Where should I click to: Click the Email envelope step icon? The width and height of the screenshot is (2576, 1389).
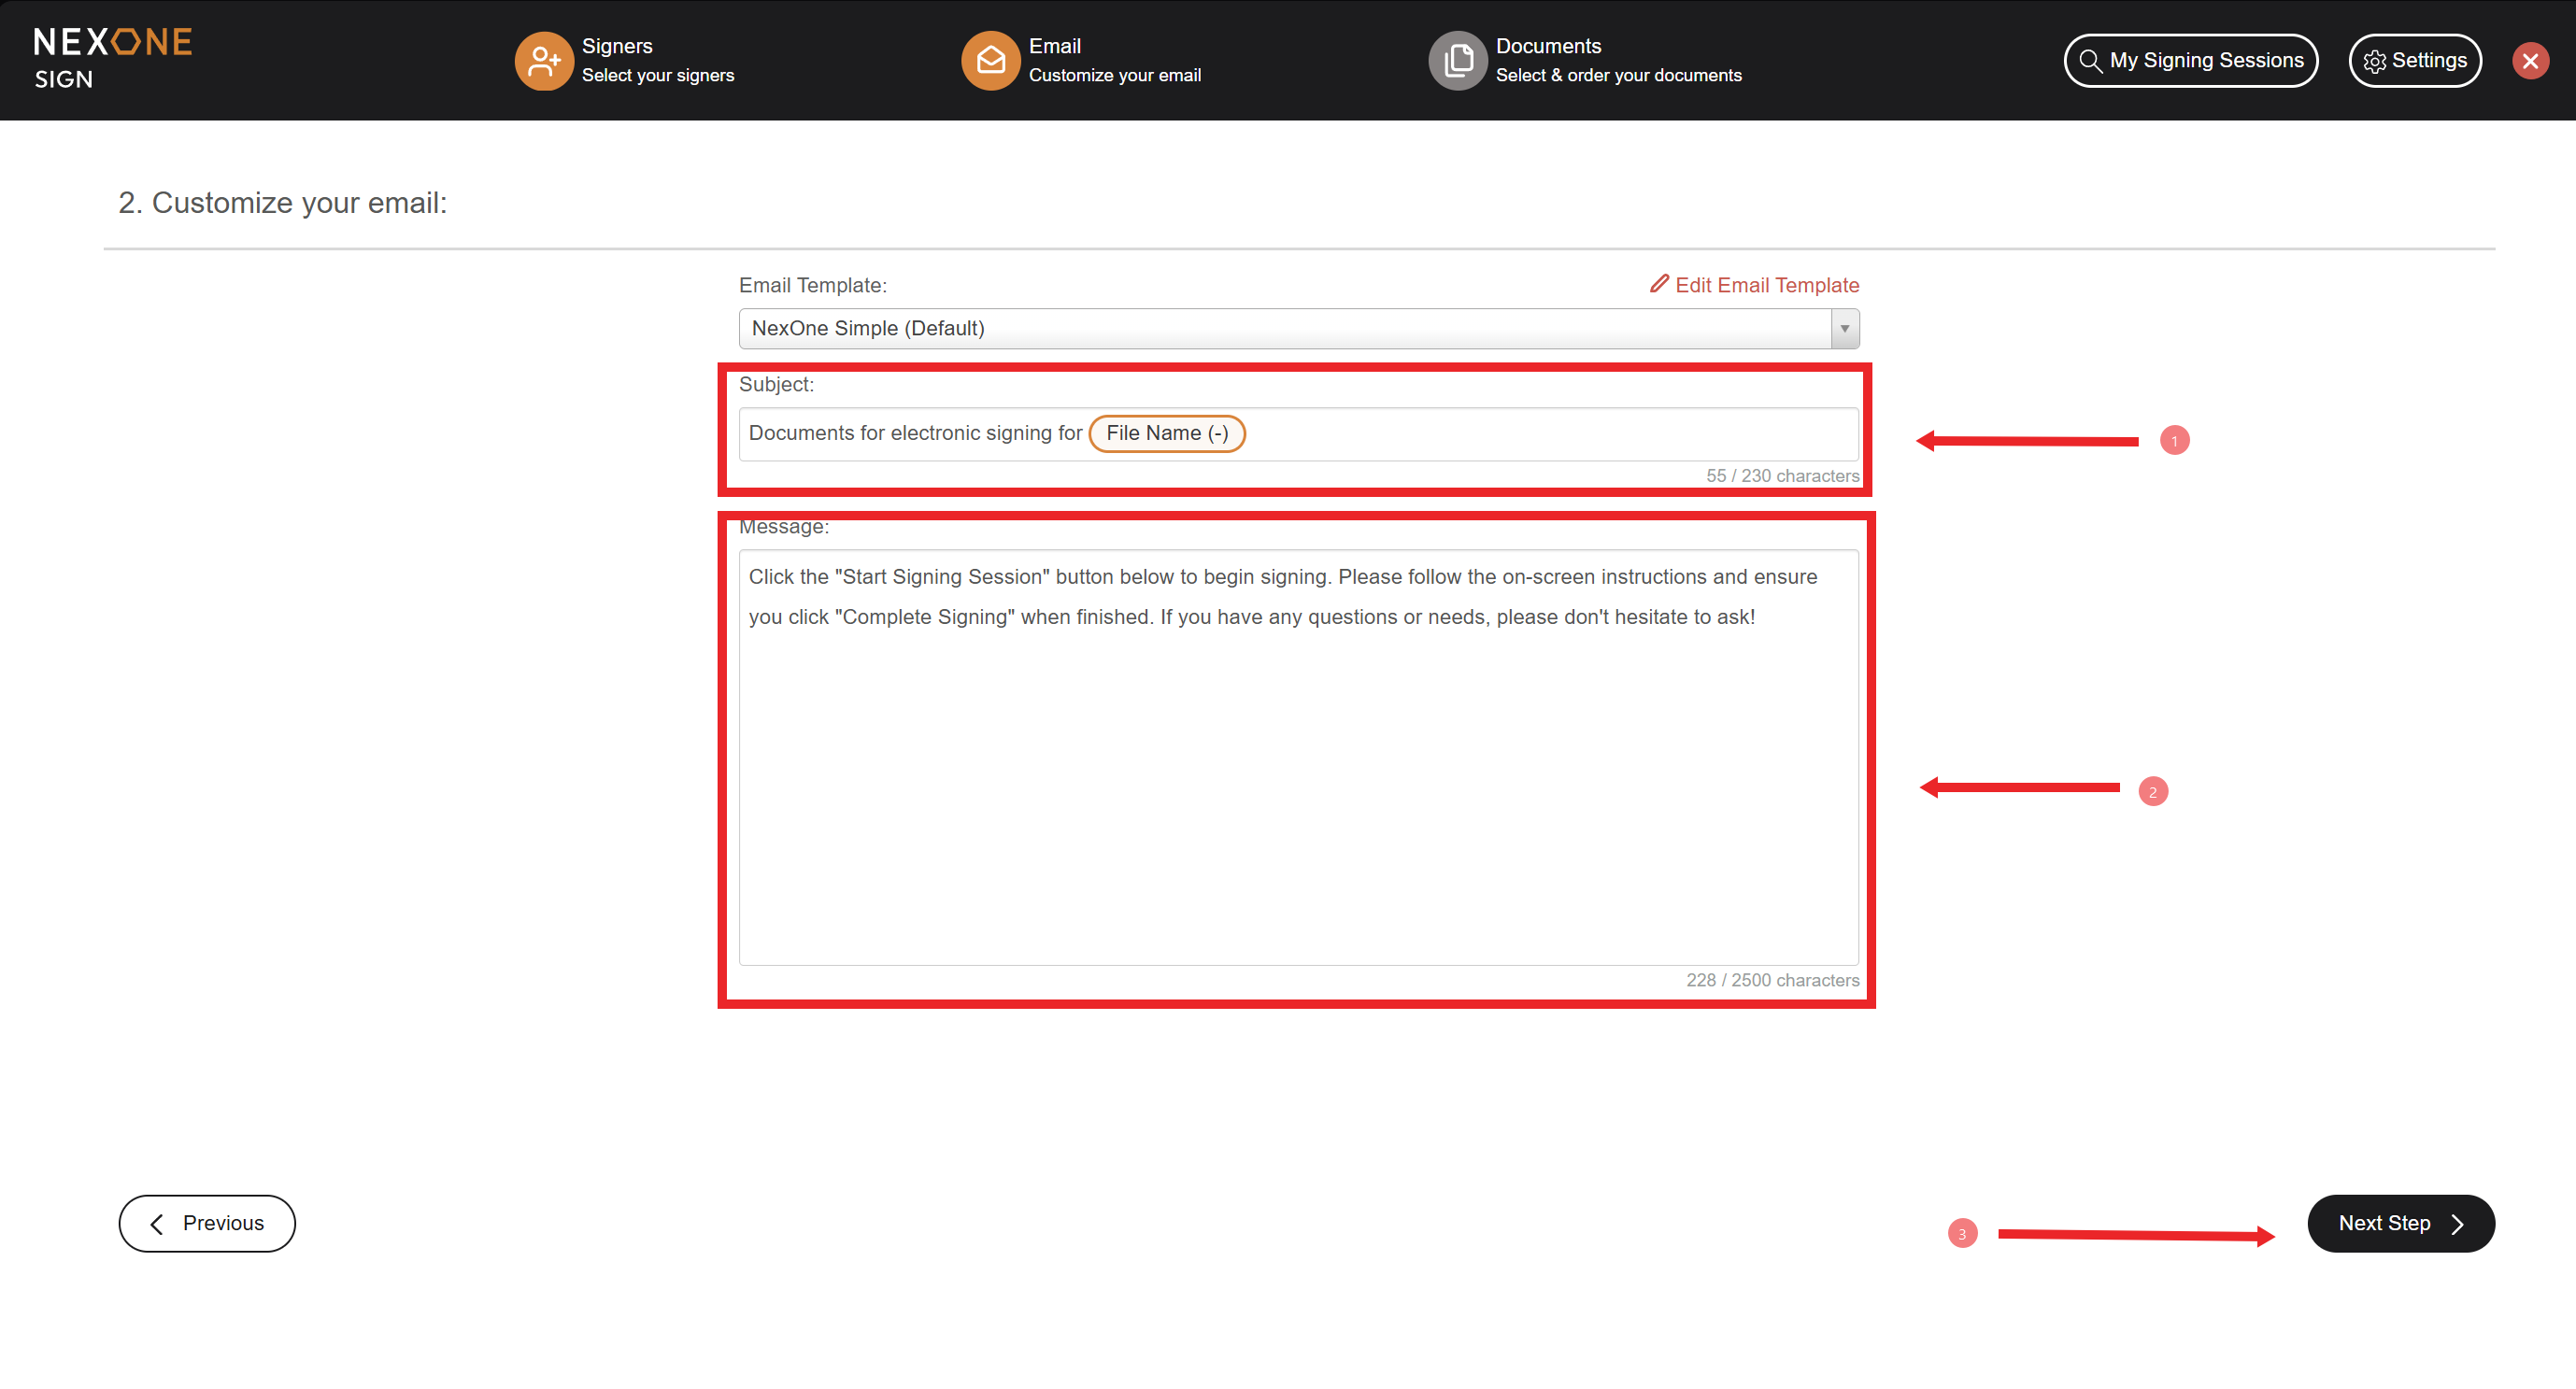point(990,61)
